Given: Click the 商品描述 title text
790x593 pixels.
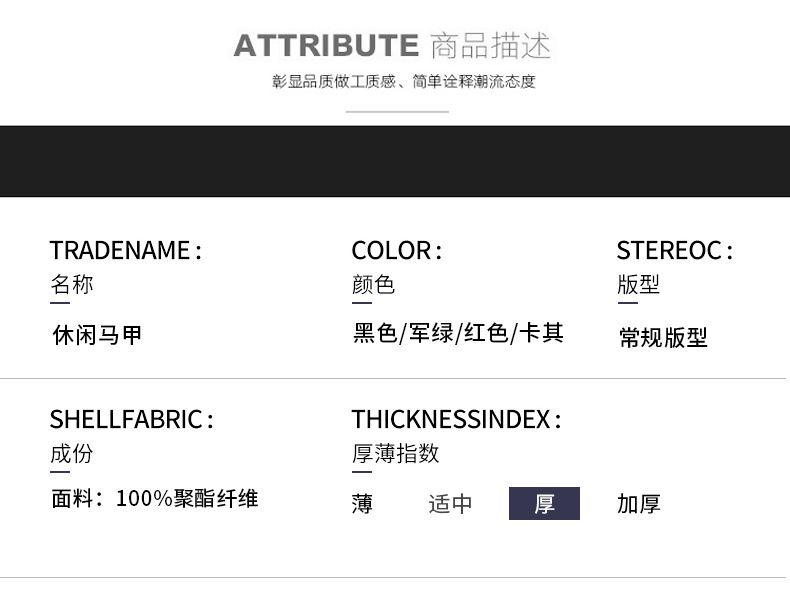Looking at the screenshot, I should click(x=490, y=46).
